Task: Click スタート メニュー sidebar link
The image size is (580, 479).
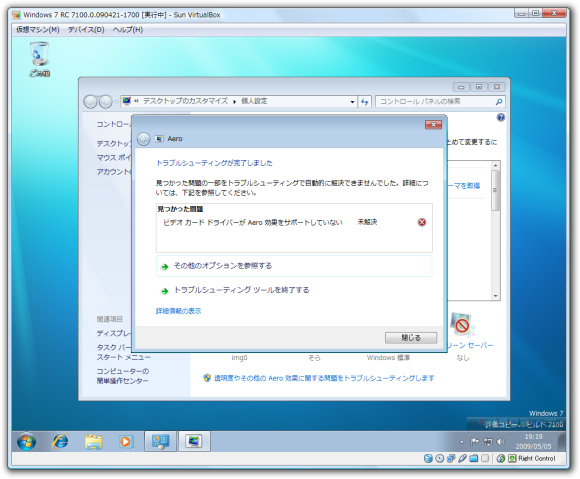Action: point(123,357)
